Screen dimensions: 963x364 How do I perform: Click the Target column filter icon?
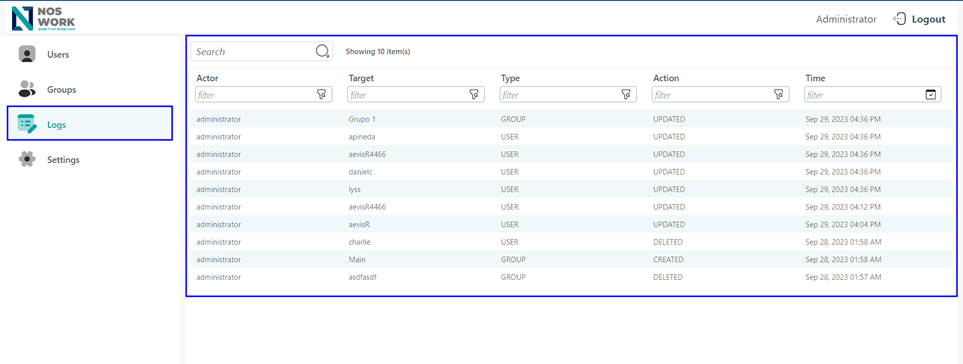tap(474, 95)
